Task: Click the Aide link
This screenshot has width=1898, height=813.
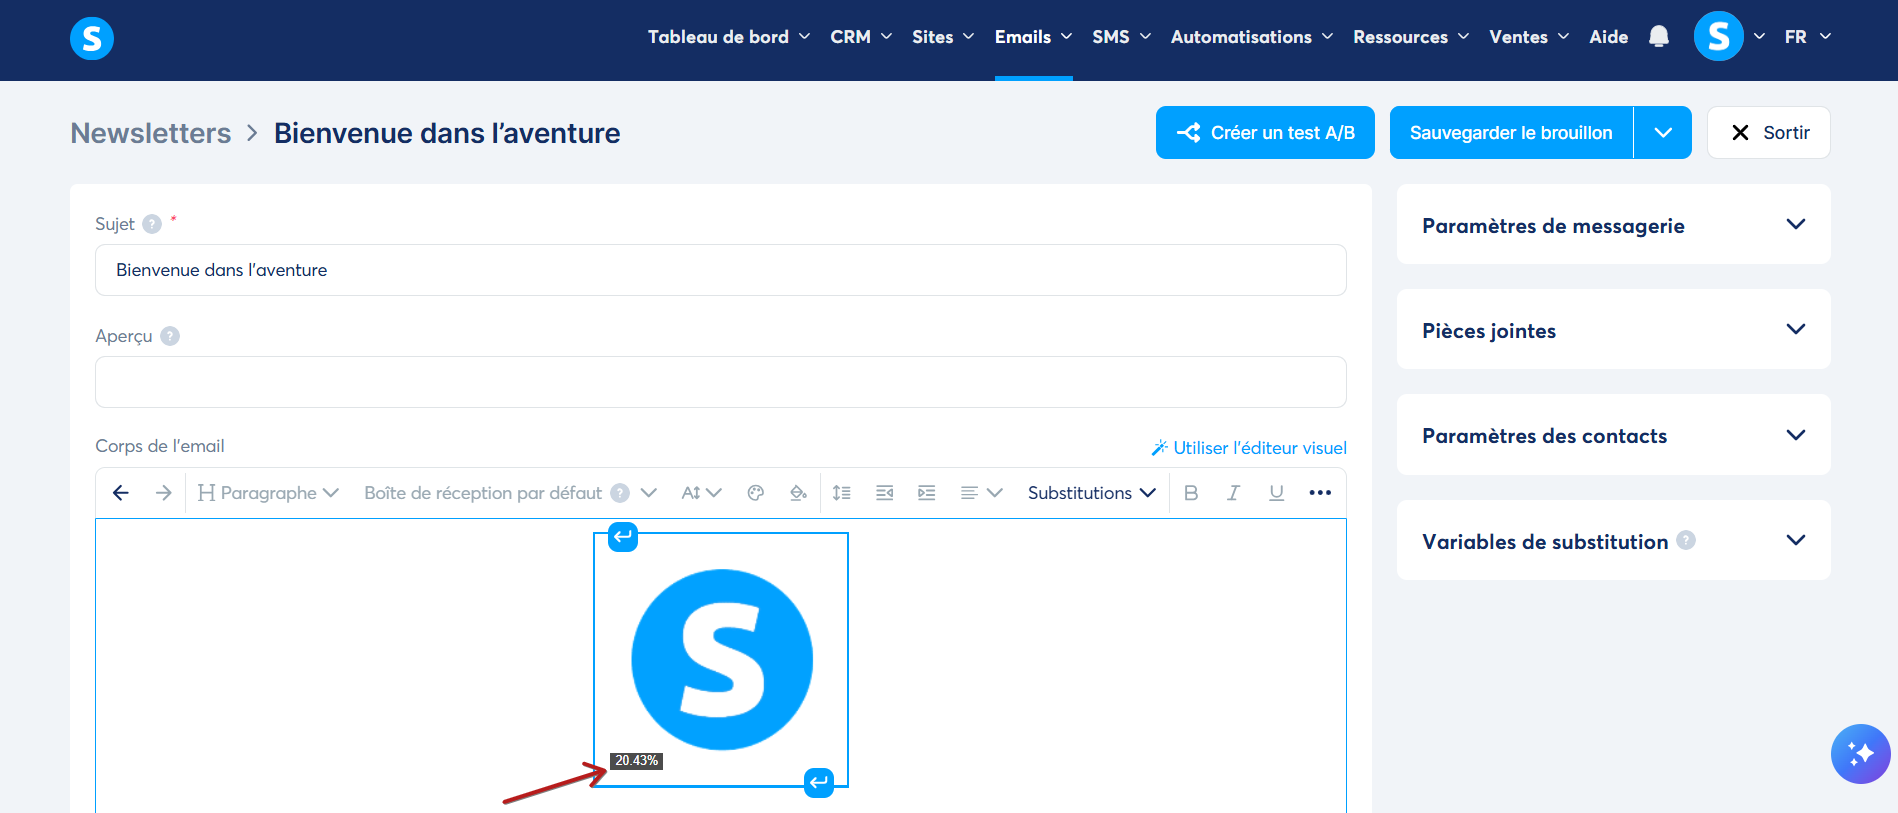Action: [1608, 37]
